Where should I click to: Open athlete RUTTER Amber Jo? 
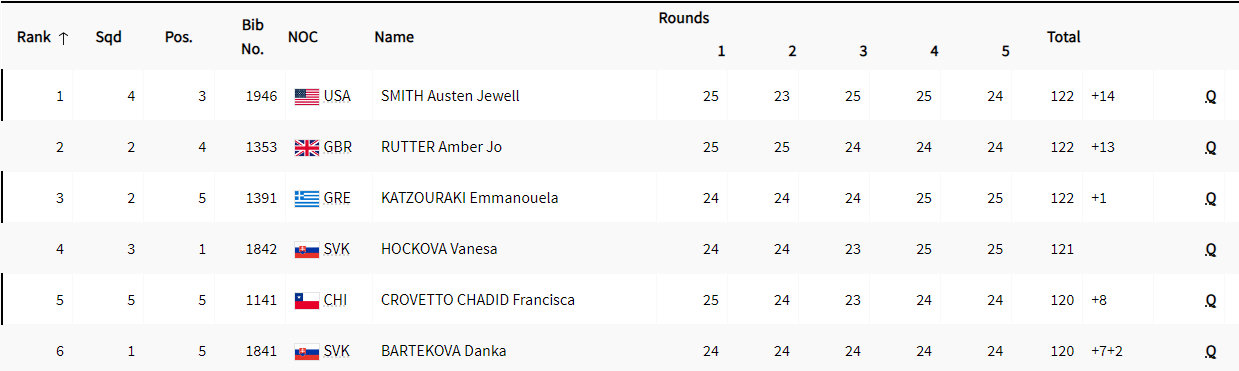coord(441,147)
